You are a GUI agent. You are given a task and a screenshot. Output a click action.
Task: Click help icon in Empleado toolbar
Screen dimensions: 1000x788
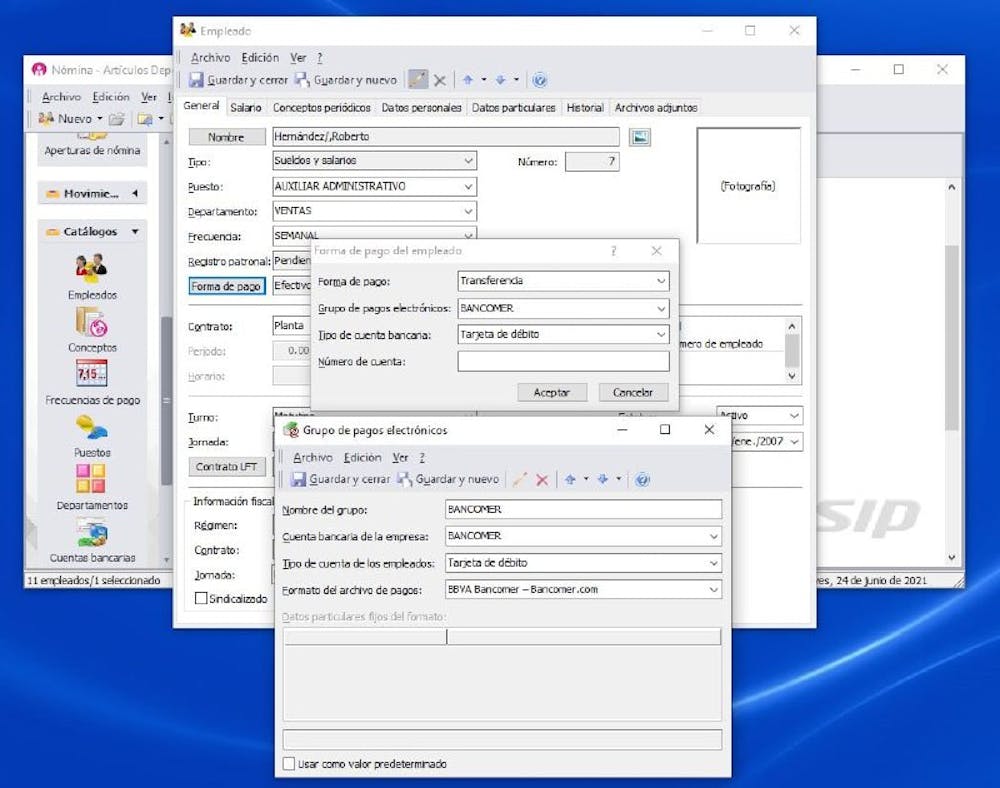click(540, 80)
